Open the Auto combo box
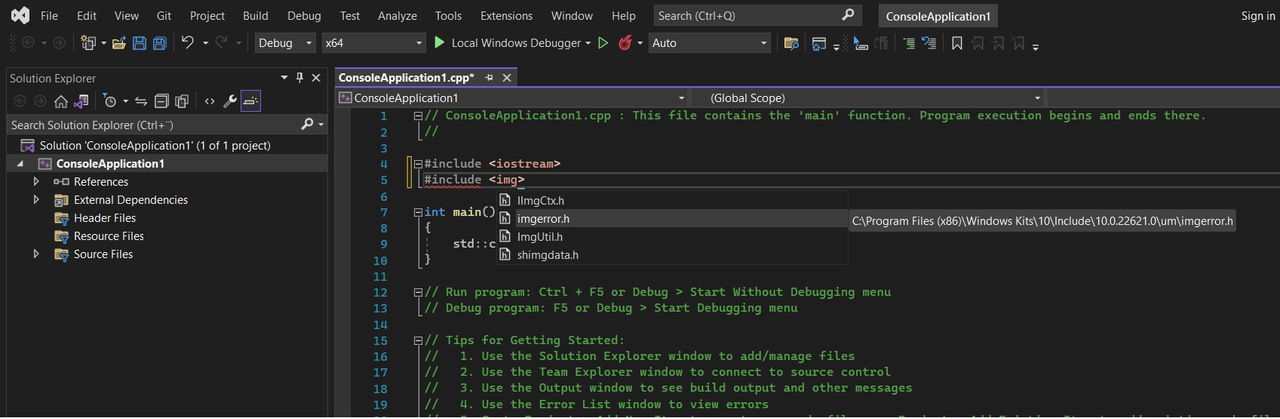The height and width of the screenshot is (419, 1280). click(x=710, y=43)
